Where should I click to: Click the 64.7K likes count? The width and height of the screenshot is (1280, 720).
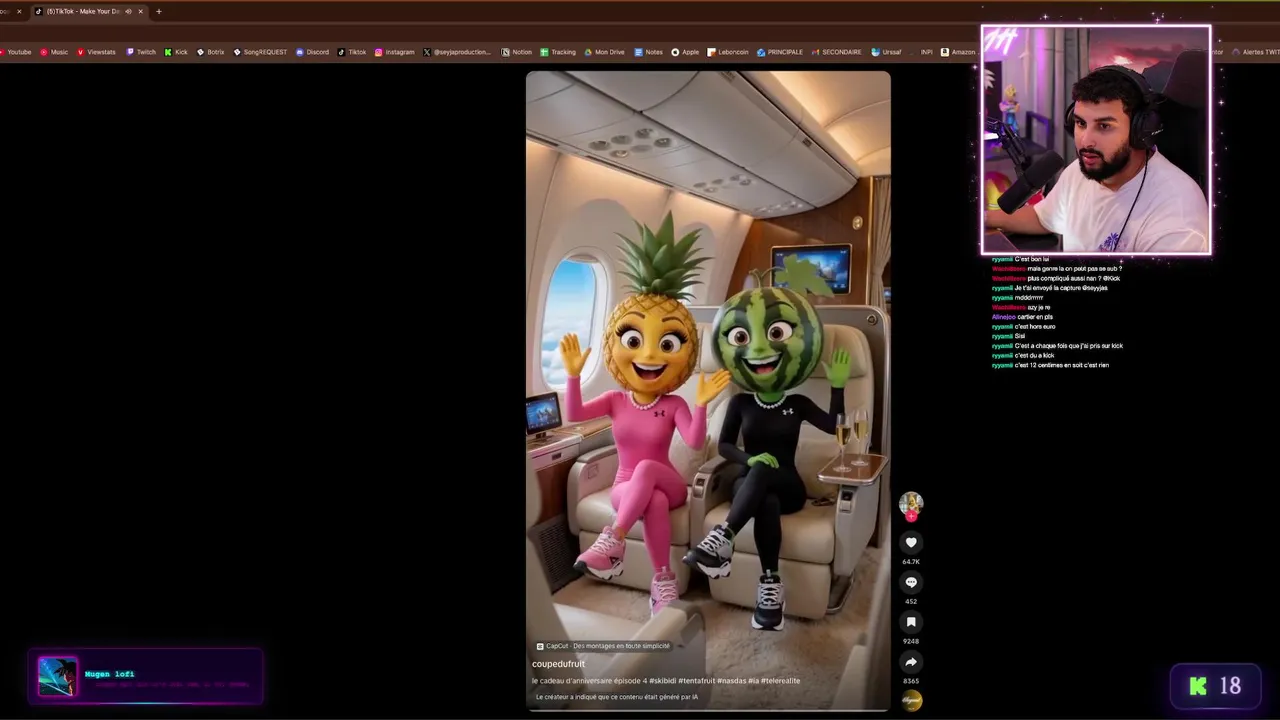tap(910, 562)
